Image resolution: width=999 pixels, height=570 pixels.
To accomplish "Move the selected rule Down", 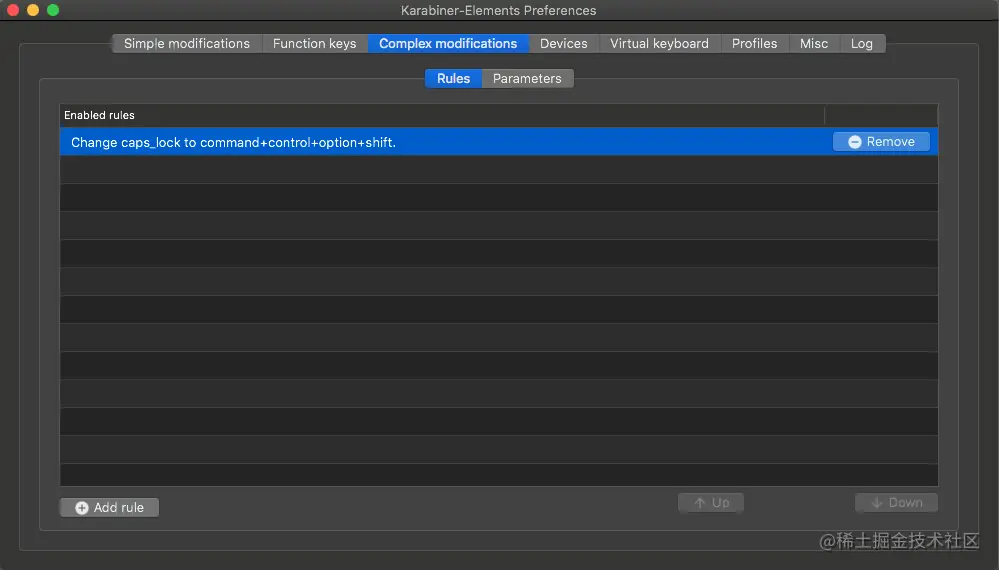I will [896, 502].
